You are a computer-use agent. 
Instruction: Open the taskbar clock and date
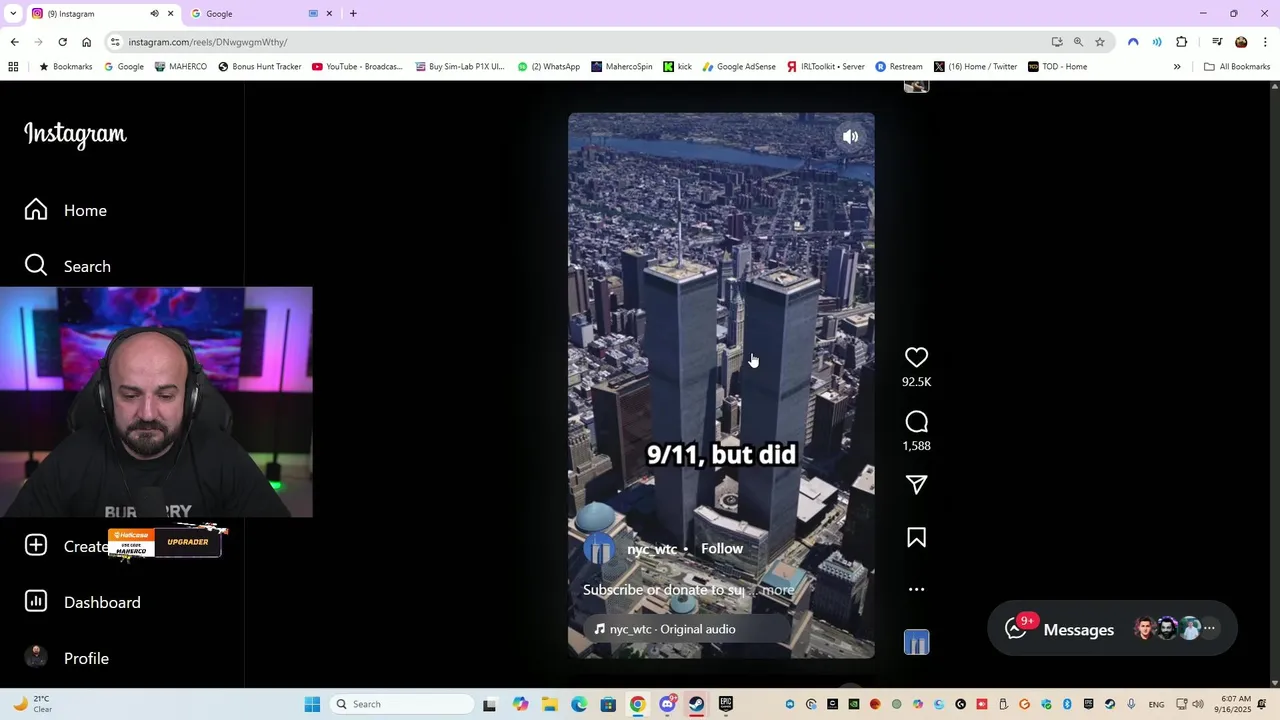tap(1235, 704)
